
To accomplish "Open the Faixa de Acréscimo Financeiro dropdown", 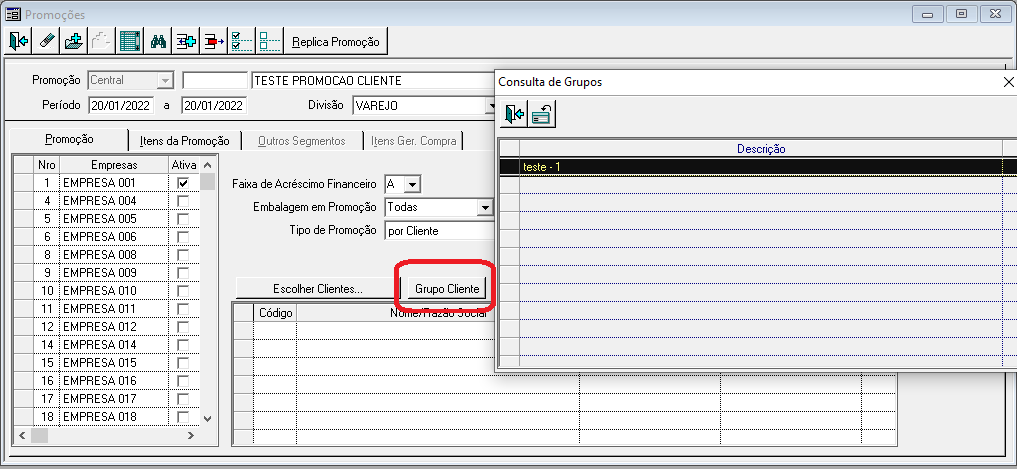I will click(412, 185).
